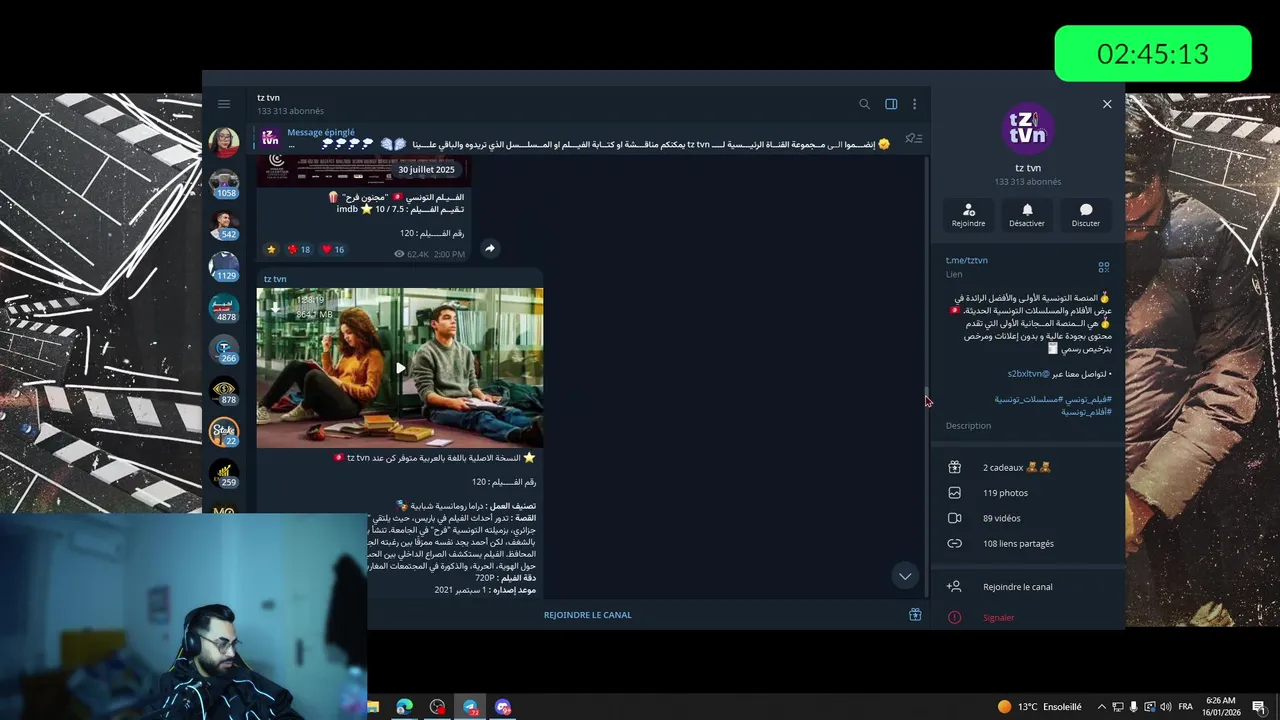The width and height of the screenshot is (1280, 720).
Task: Open the sidebar chat with 266 unread
Action: click(x=224, y=350)
